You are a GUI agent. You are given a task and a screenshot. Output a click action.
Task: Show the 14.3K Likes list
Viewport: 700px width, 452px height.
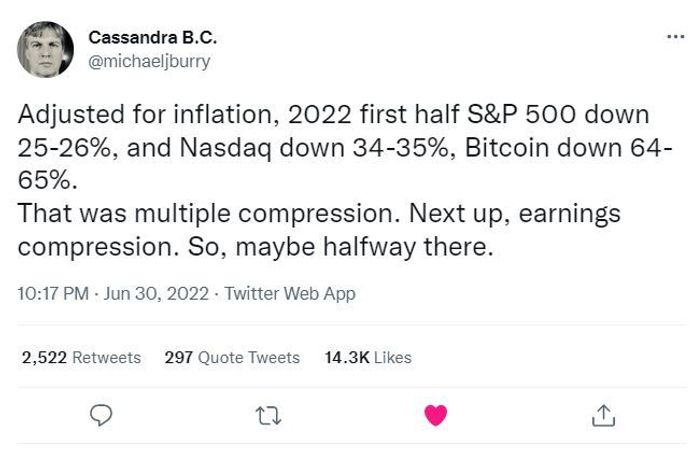click(368, 357)
